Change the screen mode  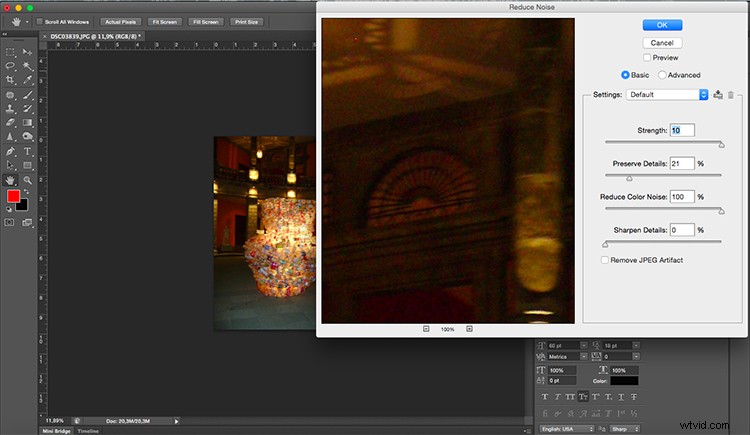tap(27, 223)
